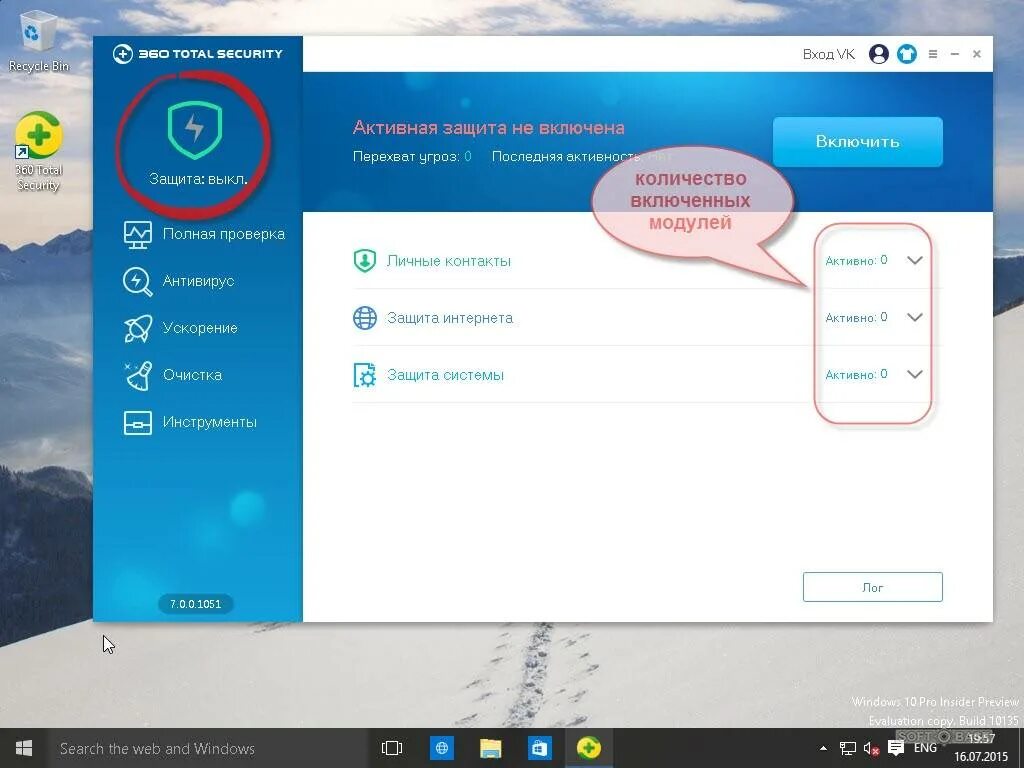Click the Полная проверка monitor icon
Image resolution: width=1024 pixels, height=768 pixels.
(138, 234)
